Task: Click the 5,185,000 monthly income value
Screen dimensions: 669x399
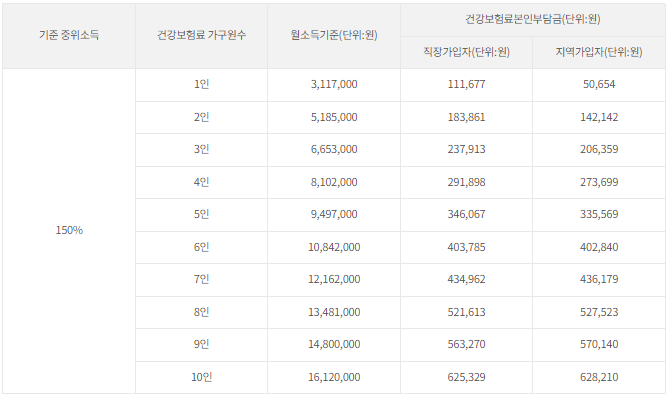Action: pyautogui.click(x=334, y=117)
